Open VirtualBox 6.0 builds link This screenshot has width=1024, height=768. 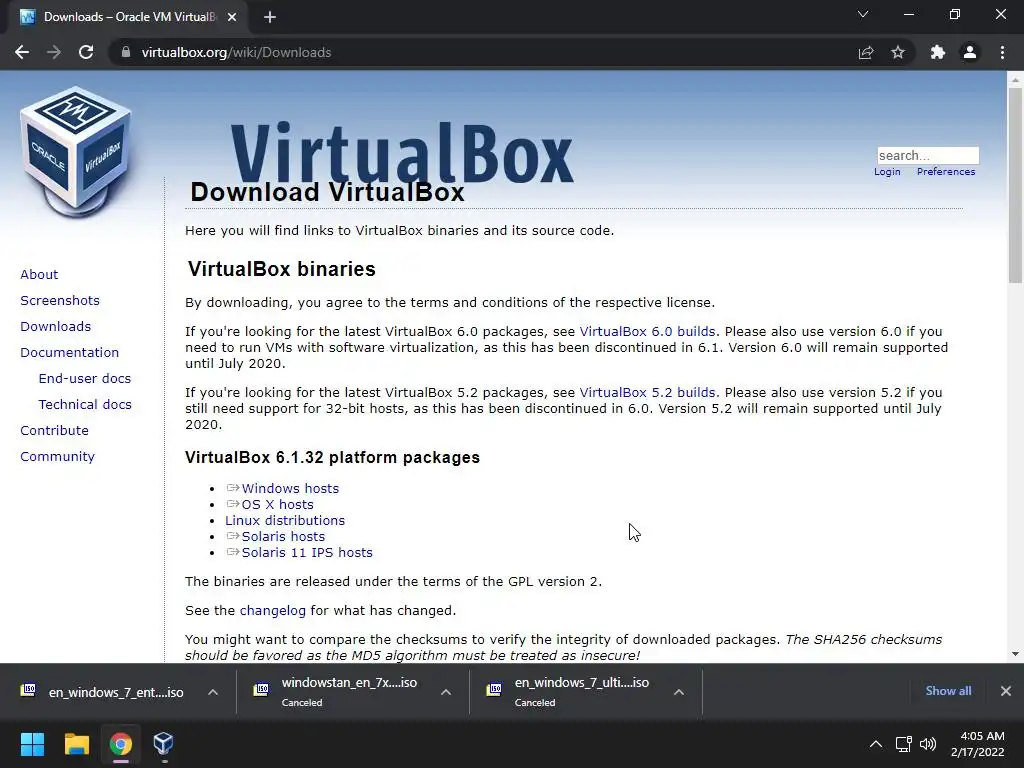(x=647, y=332)
